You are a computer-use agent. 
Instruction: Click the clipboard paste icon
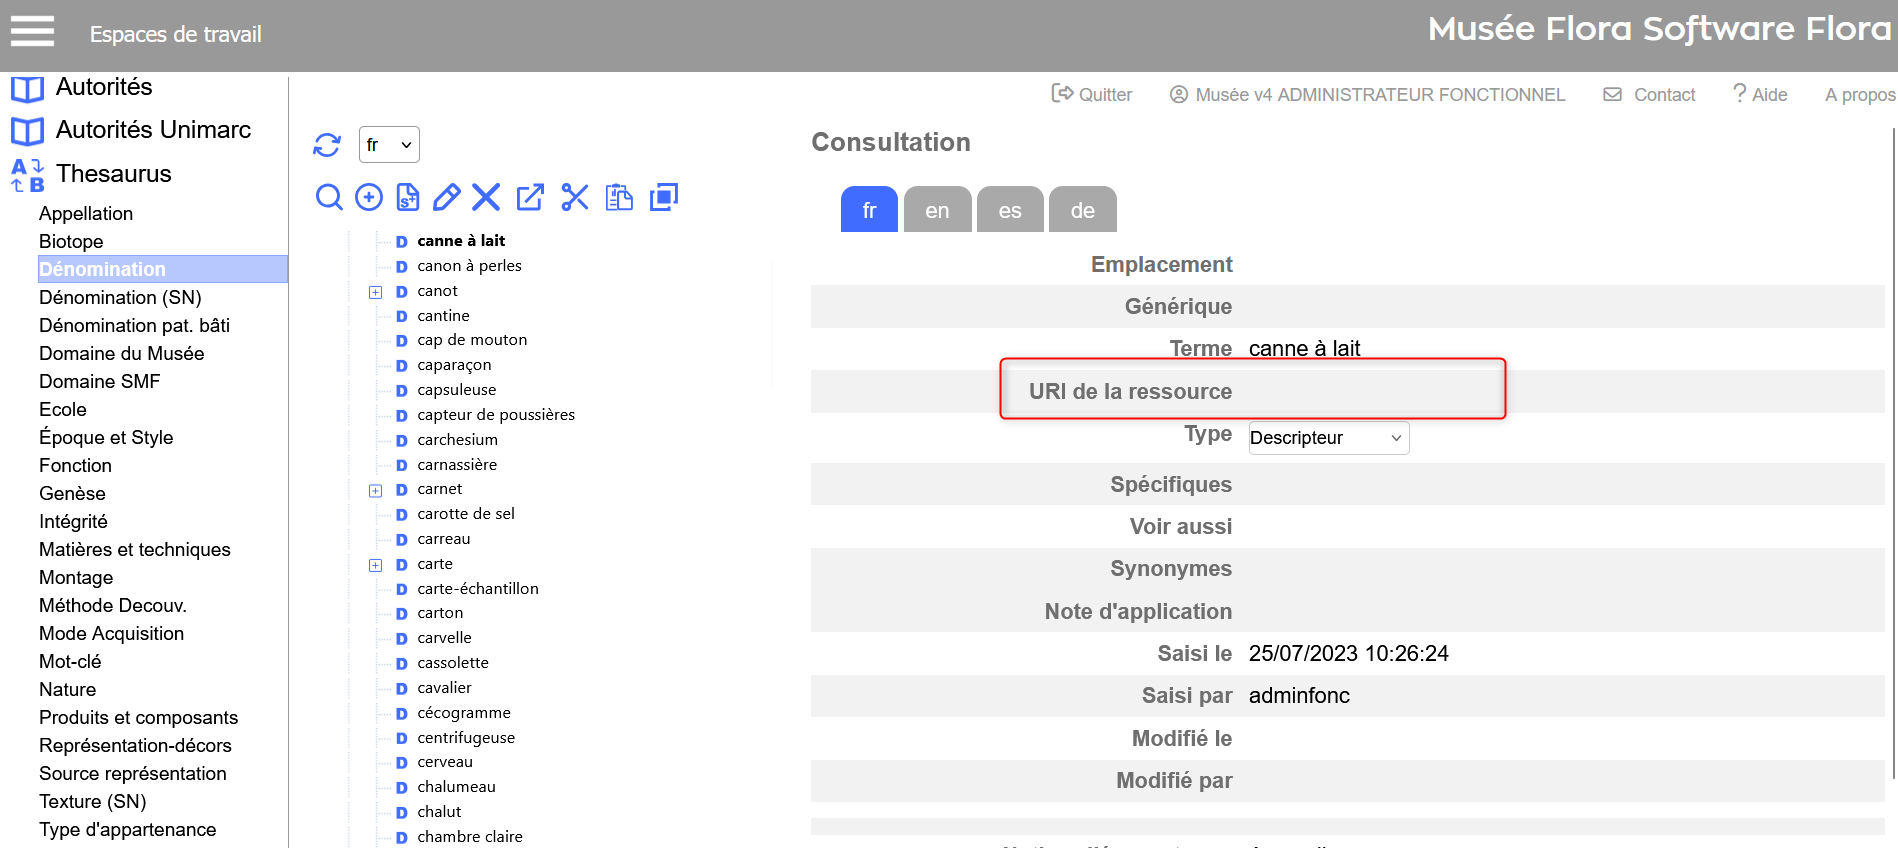(619, 197)
